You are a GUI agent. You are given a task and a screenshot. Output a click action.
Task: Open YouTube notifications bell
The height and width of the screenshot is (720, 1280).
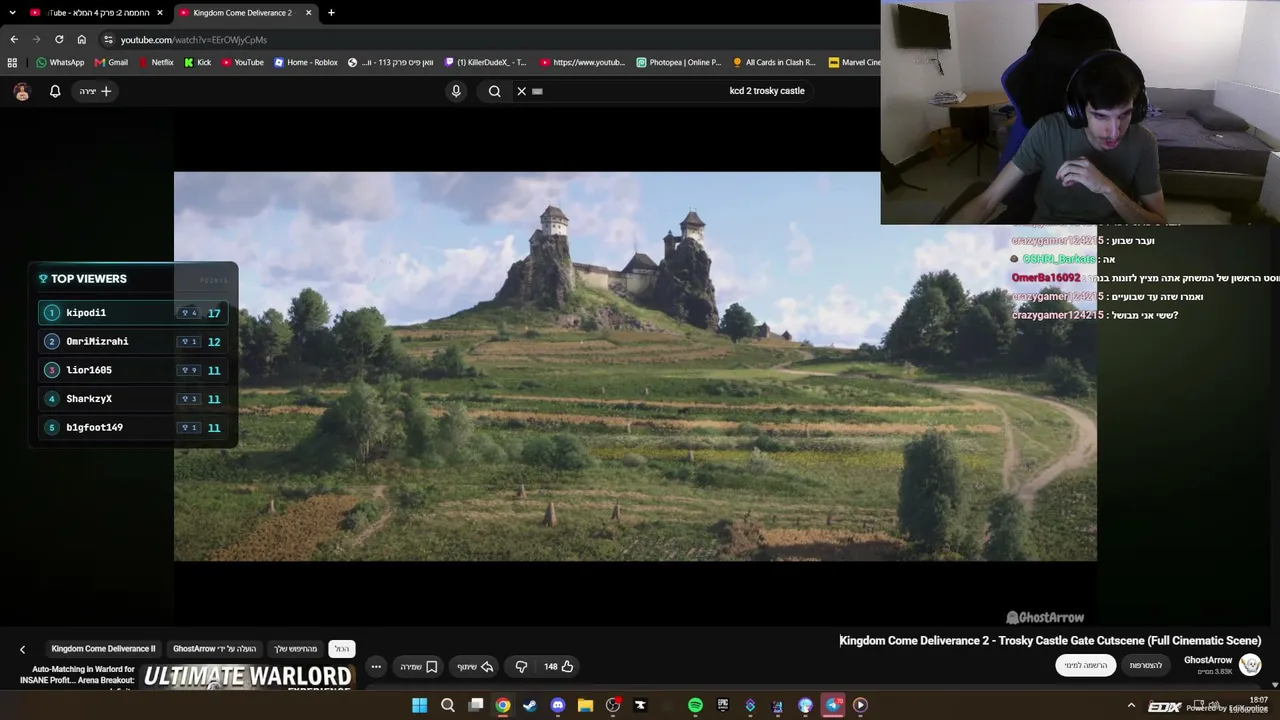(55, 91)
